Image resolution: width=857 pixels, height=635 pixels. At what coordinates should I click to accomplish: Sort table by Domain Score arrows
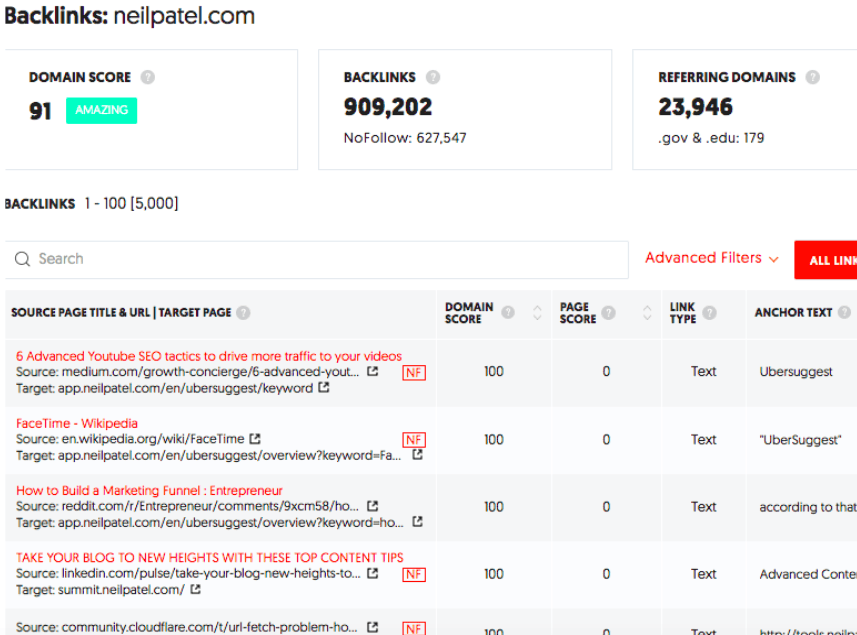537,313
